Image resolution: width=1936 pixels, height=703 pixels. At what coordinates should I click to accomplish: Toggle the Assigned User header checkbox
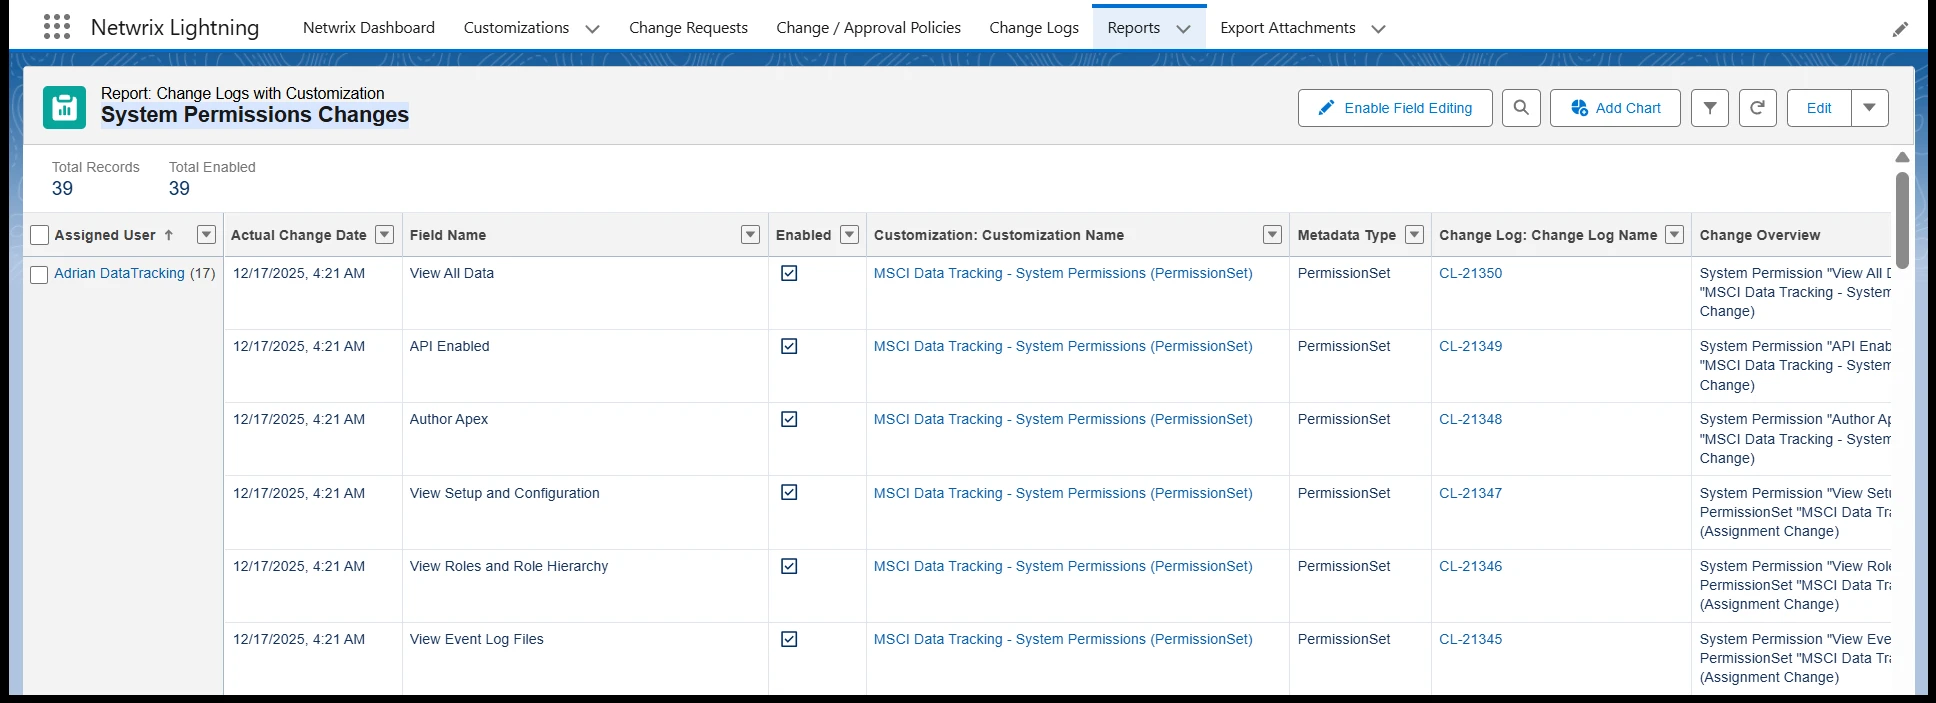[x=40, y=235]
